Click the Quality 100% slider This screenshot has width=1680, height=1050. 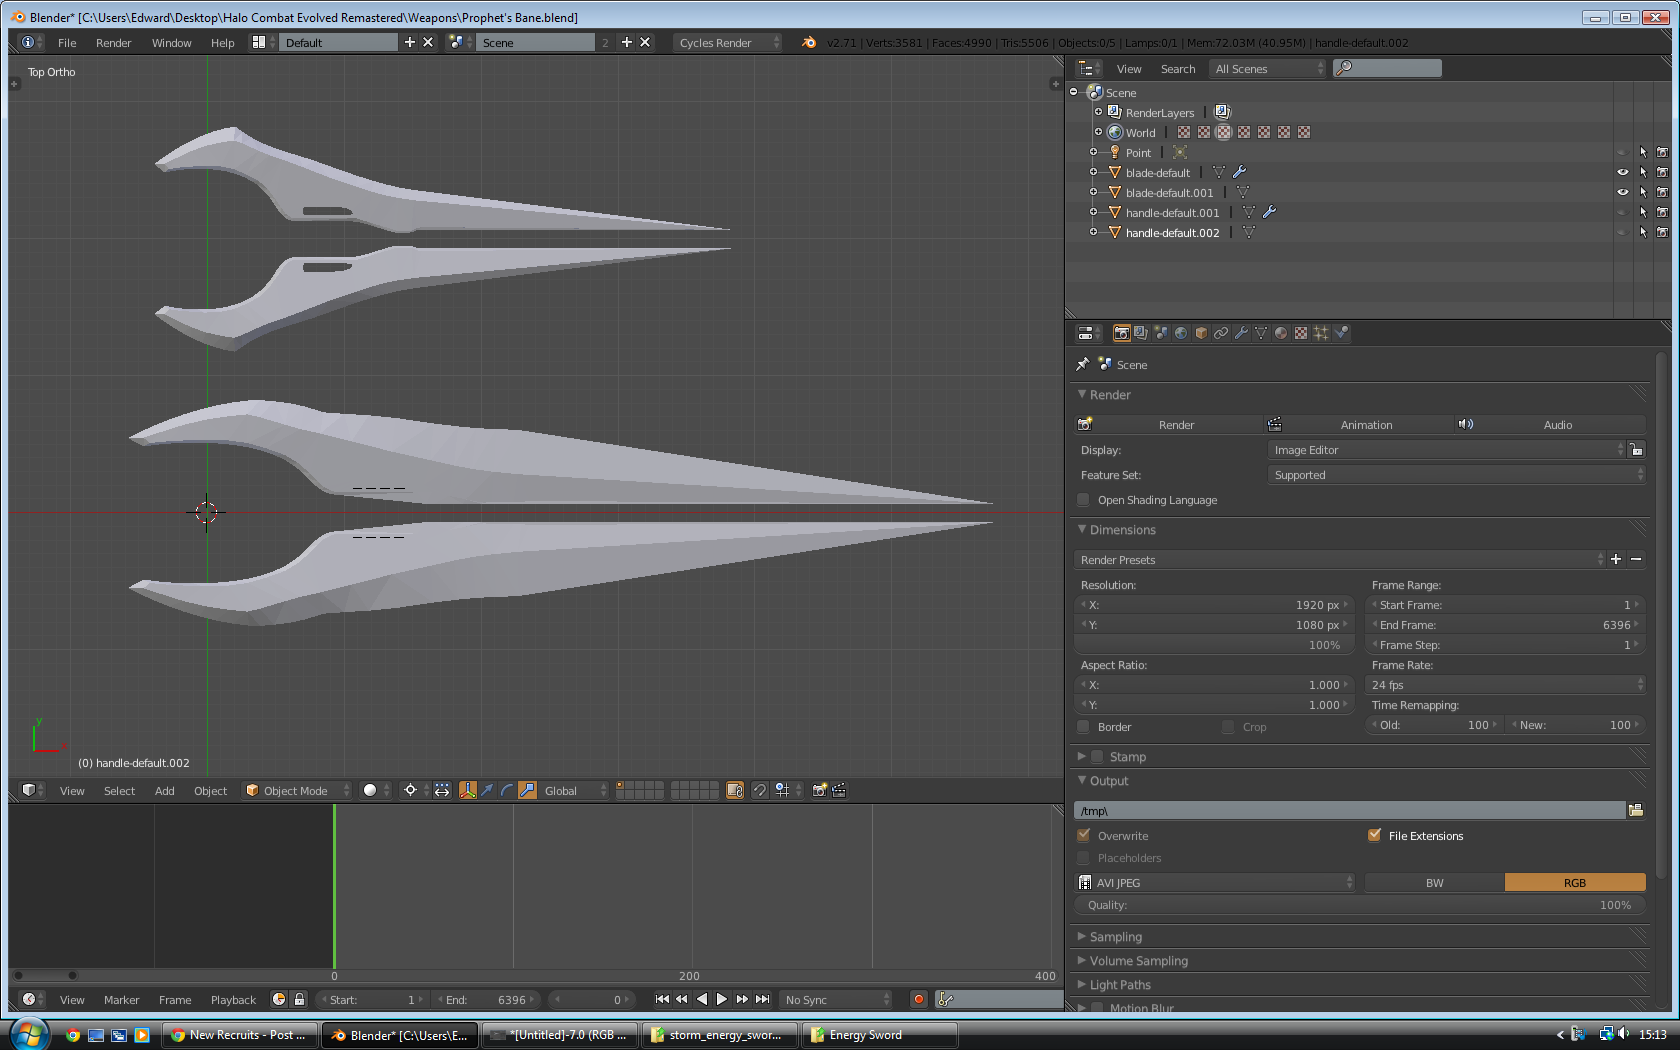1360,905
